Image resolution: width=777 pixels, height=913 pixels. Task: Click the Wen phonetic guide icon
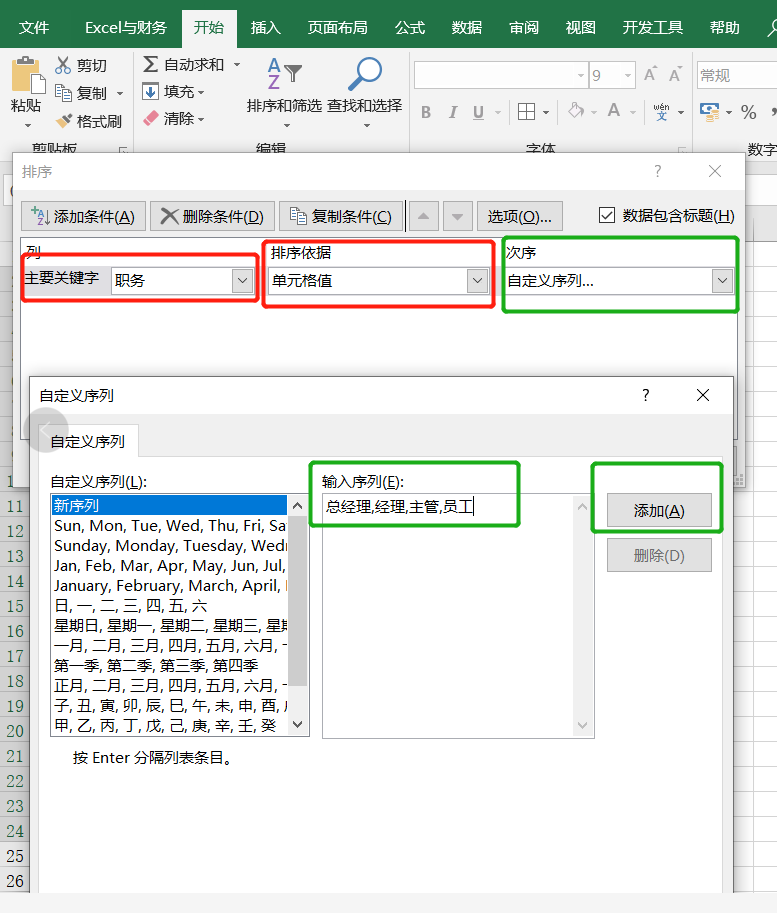(x=662, y=111)
